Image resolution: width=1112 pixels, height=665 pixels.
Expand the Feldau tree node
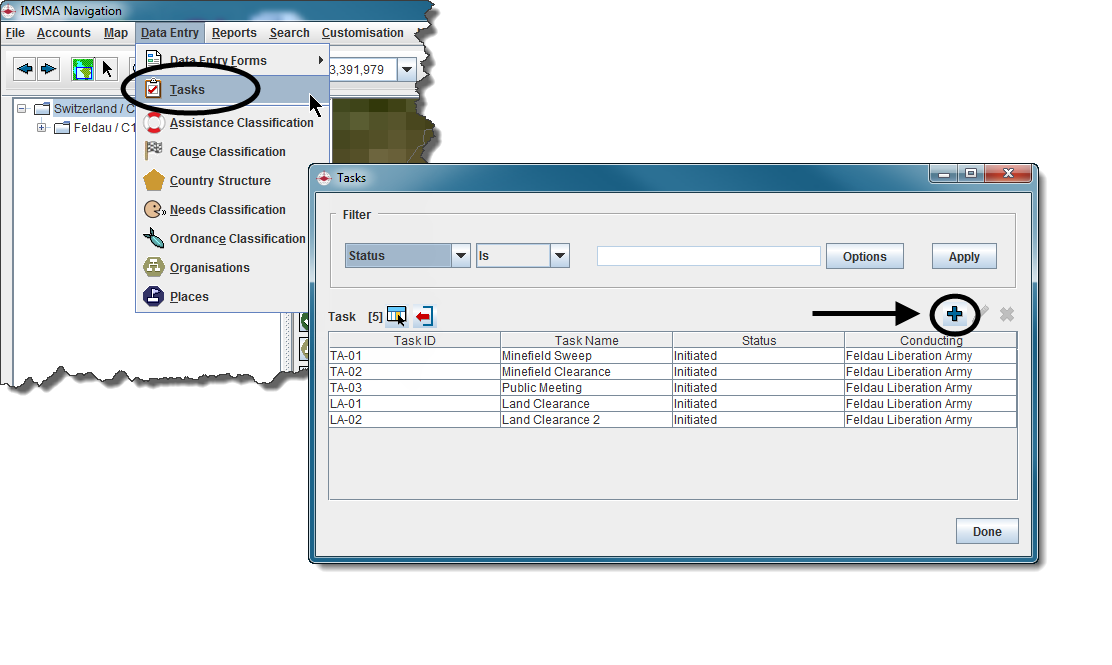click(x=42, y=128)
